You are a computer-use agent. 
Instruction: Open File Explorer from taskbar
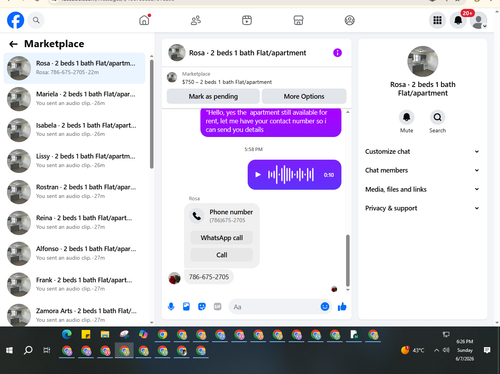click(105, 334)
